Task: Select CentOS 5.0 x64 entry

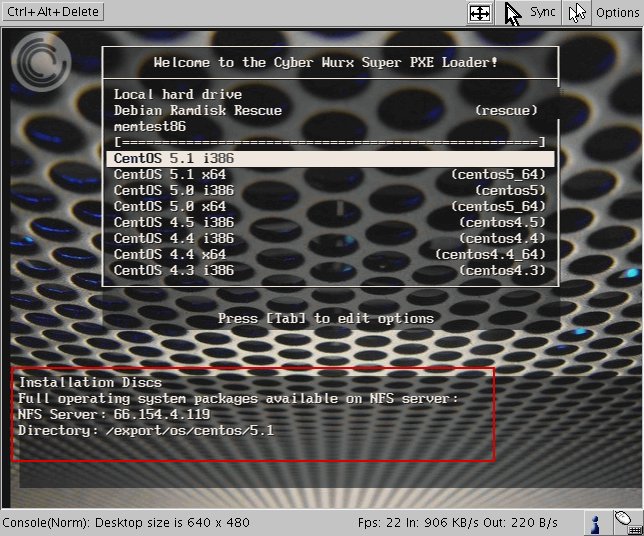Action: click(330, 207)
